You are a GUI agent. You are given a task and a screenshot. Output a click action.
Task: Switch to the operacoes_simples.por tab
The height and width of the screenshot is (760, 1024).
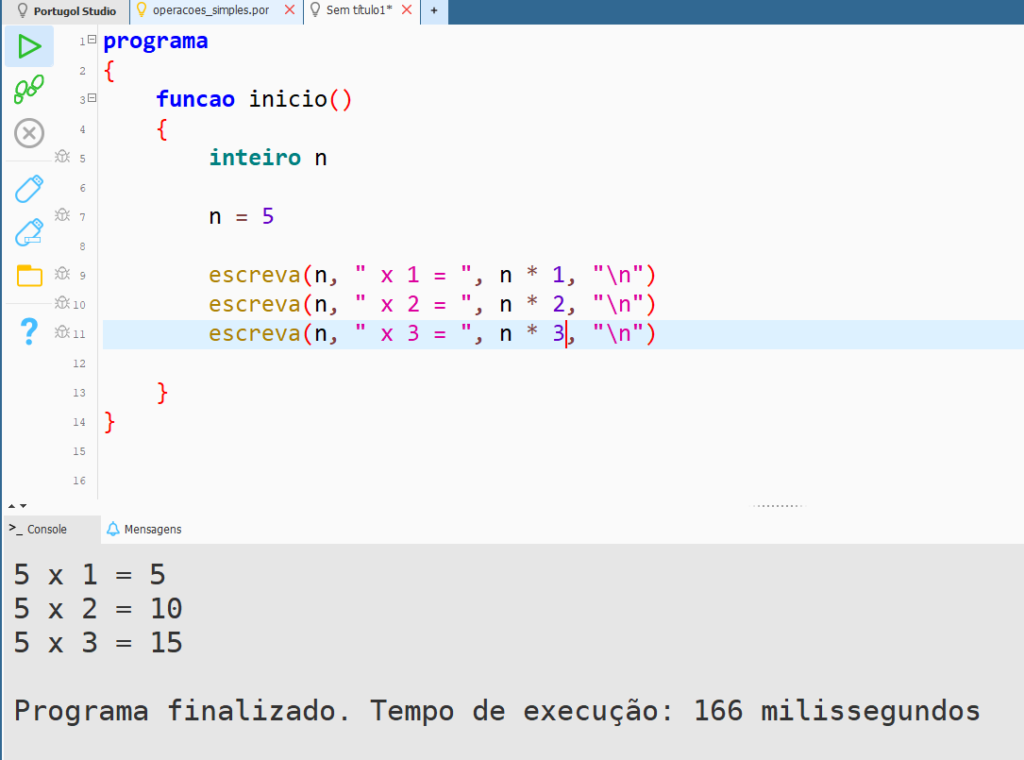pyautogui.click(x=210, y=10)
